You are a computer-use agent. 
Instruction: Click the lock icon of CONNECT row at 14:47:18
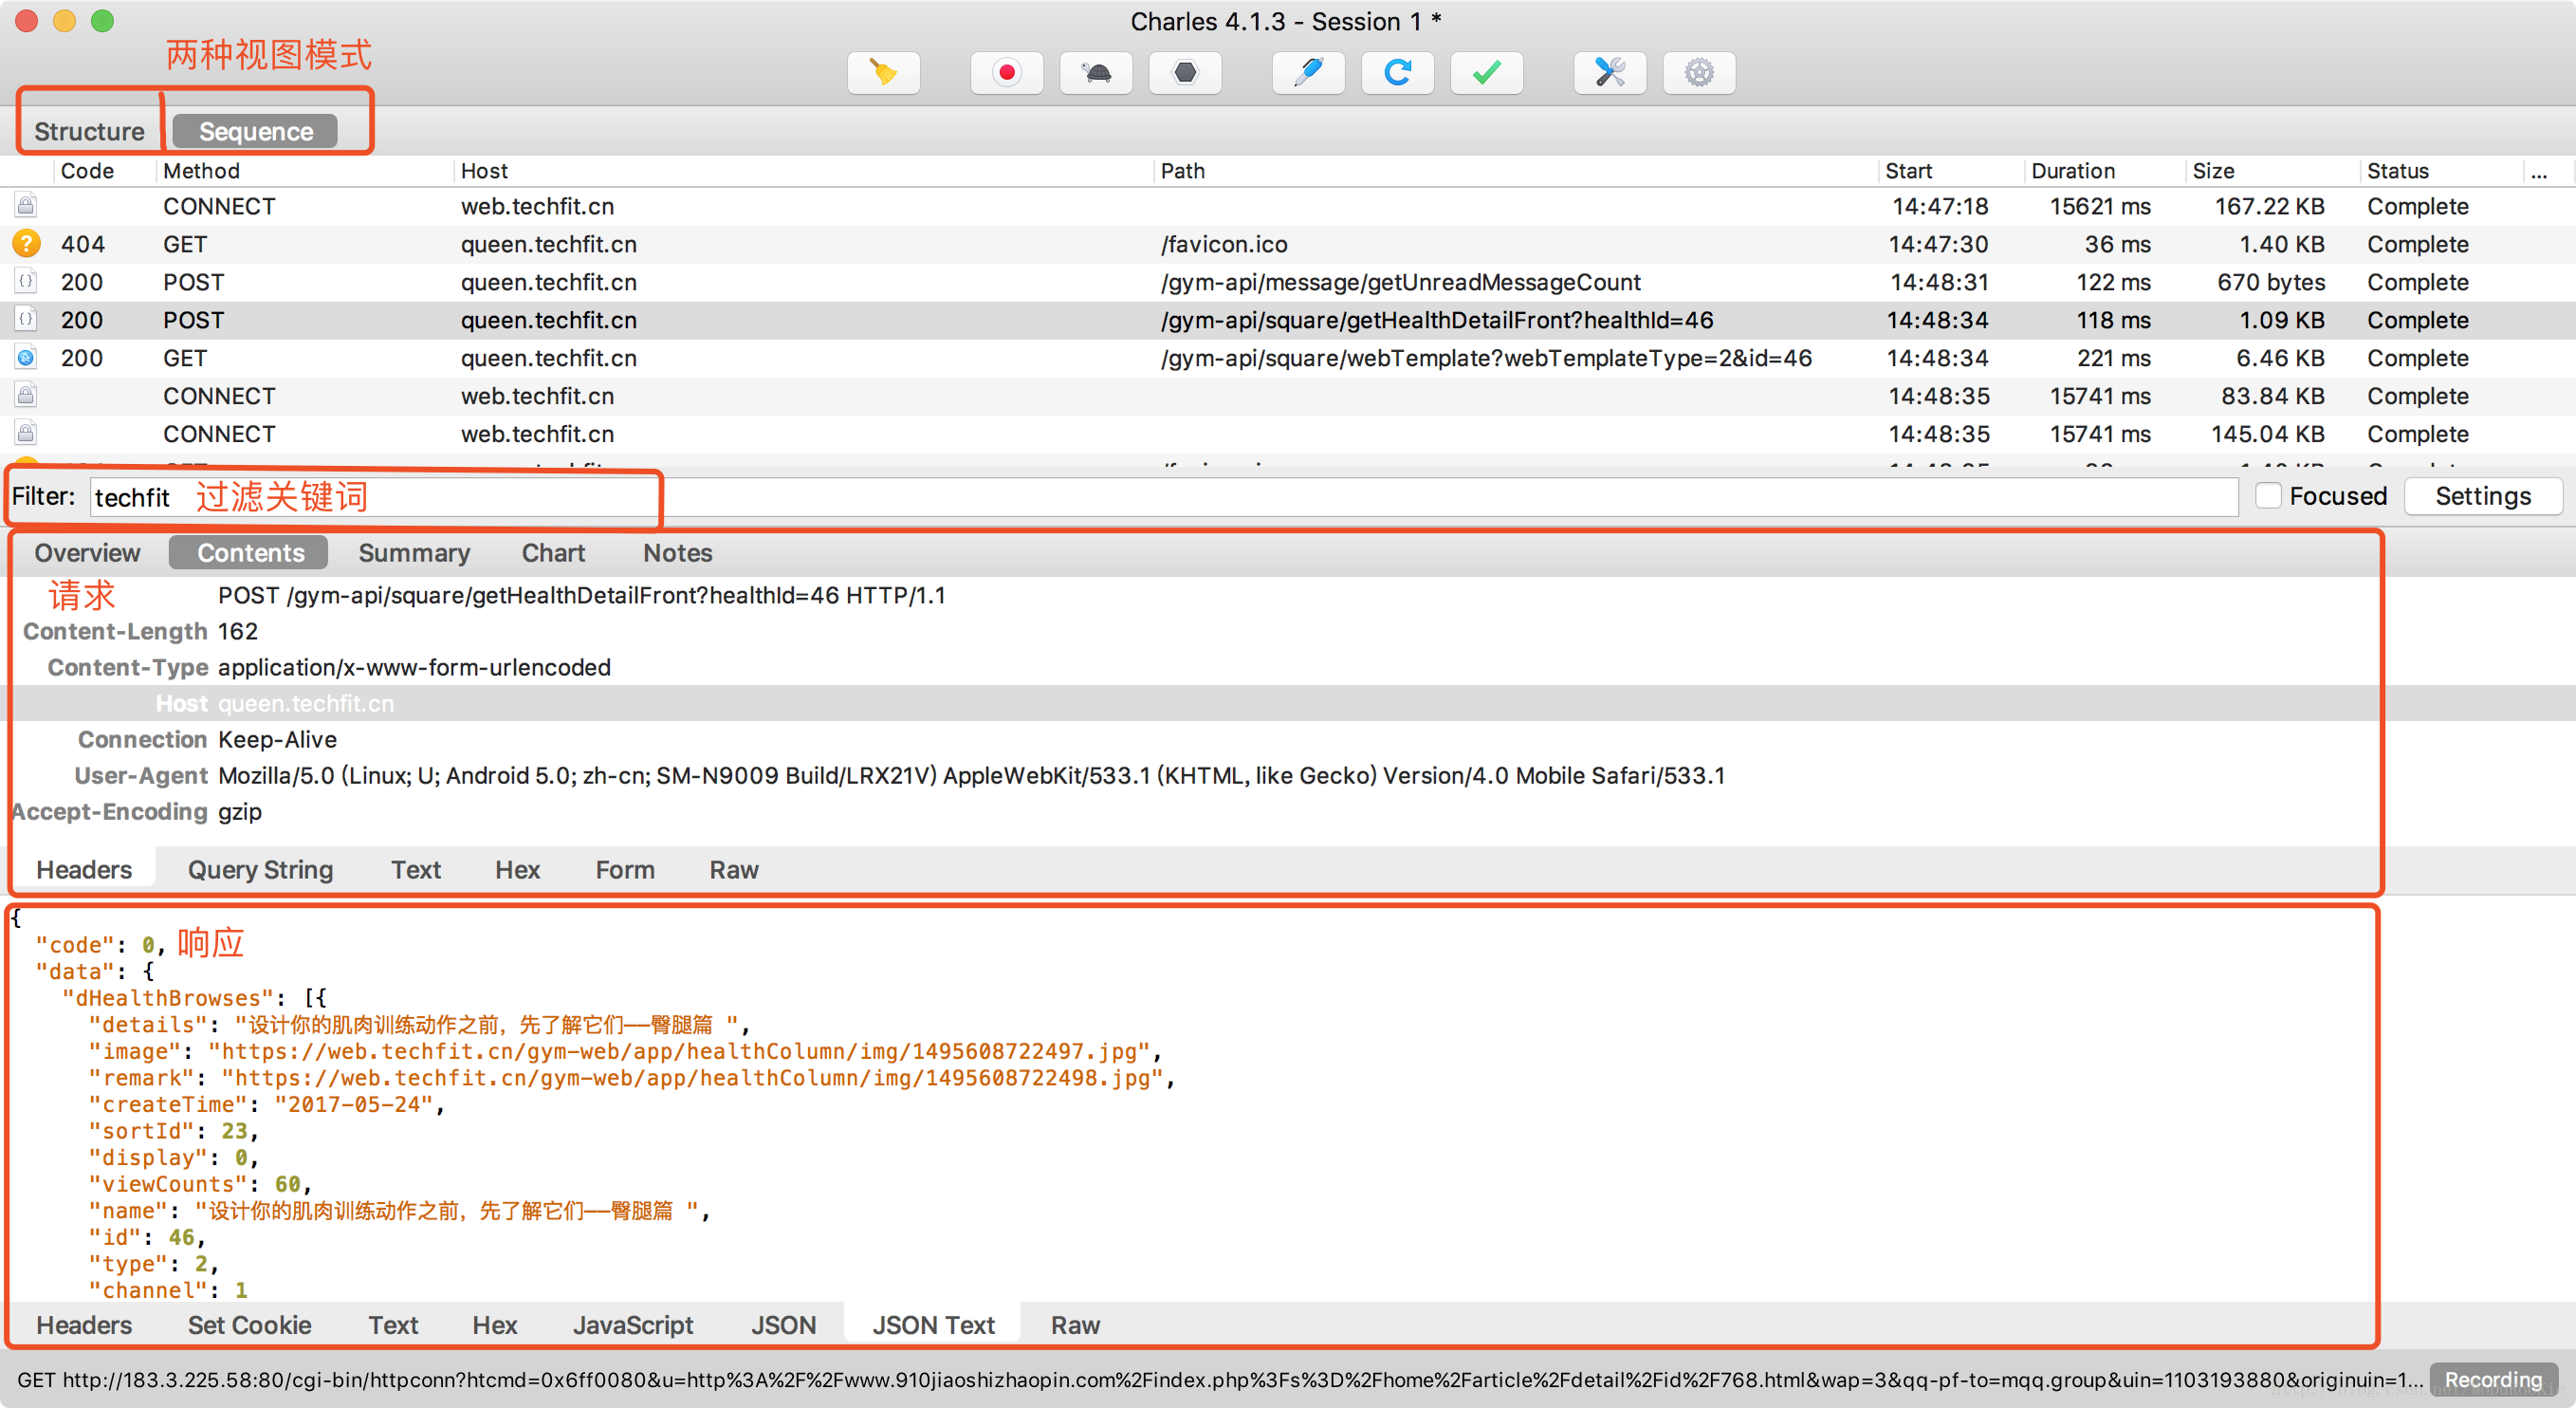pos(26,206)
